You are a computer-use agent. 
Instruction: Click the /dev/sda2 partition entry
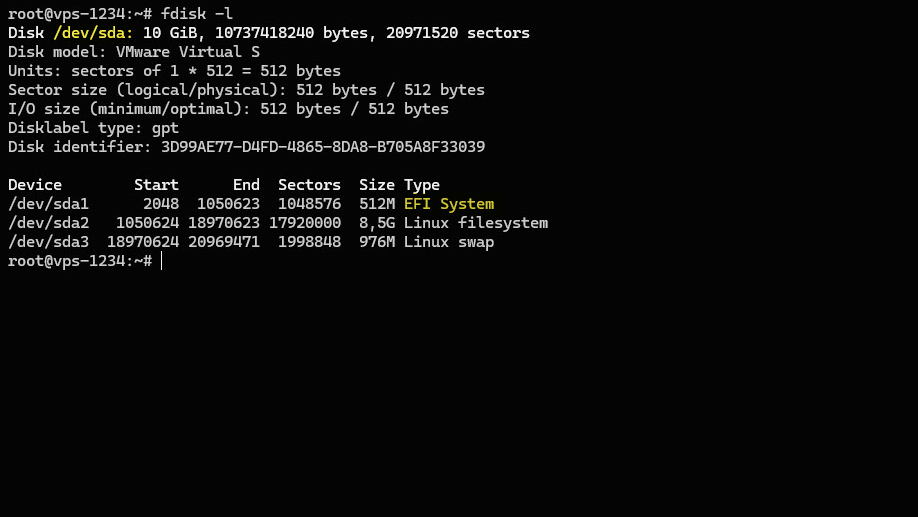click(48, 223)
